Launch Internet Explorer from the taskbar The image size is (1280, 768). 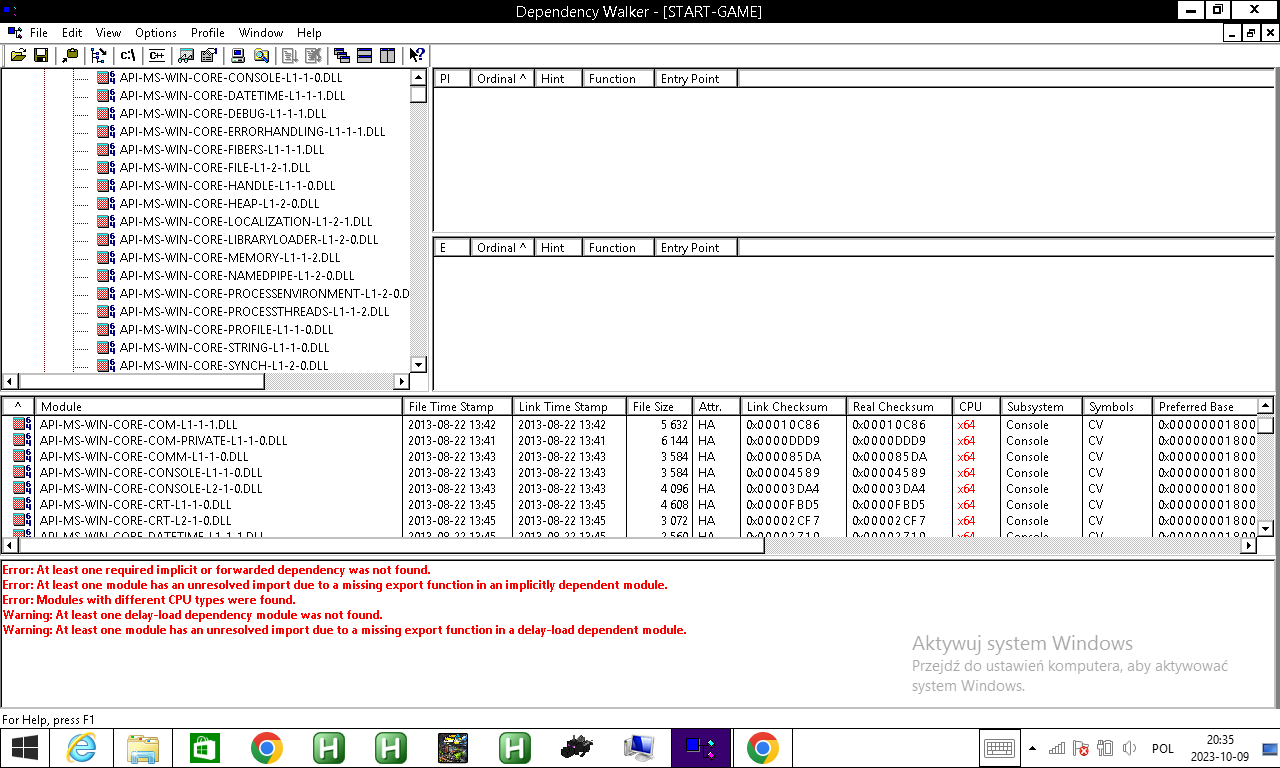tap(81, 748)
